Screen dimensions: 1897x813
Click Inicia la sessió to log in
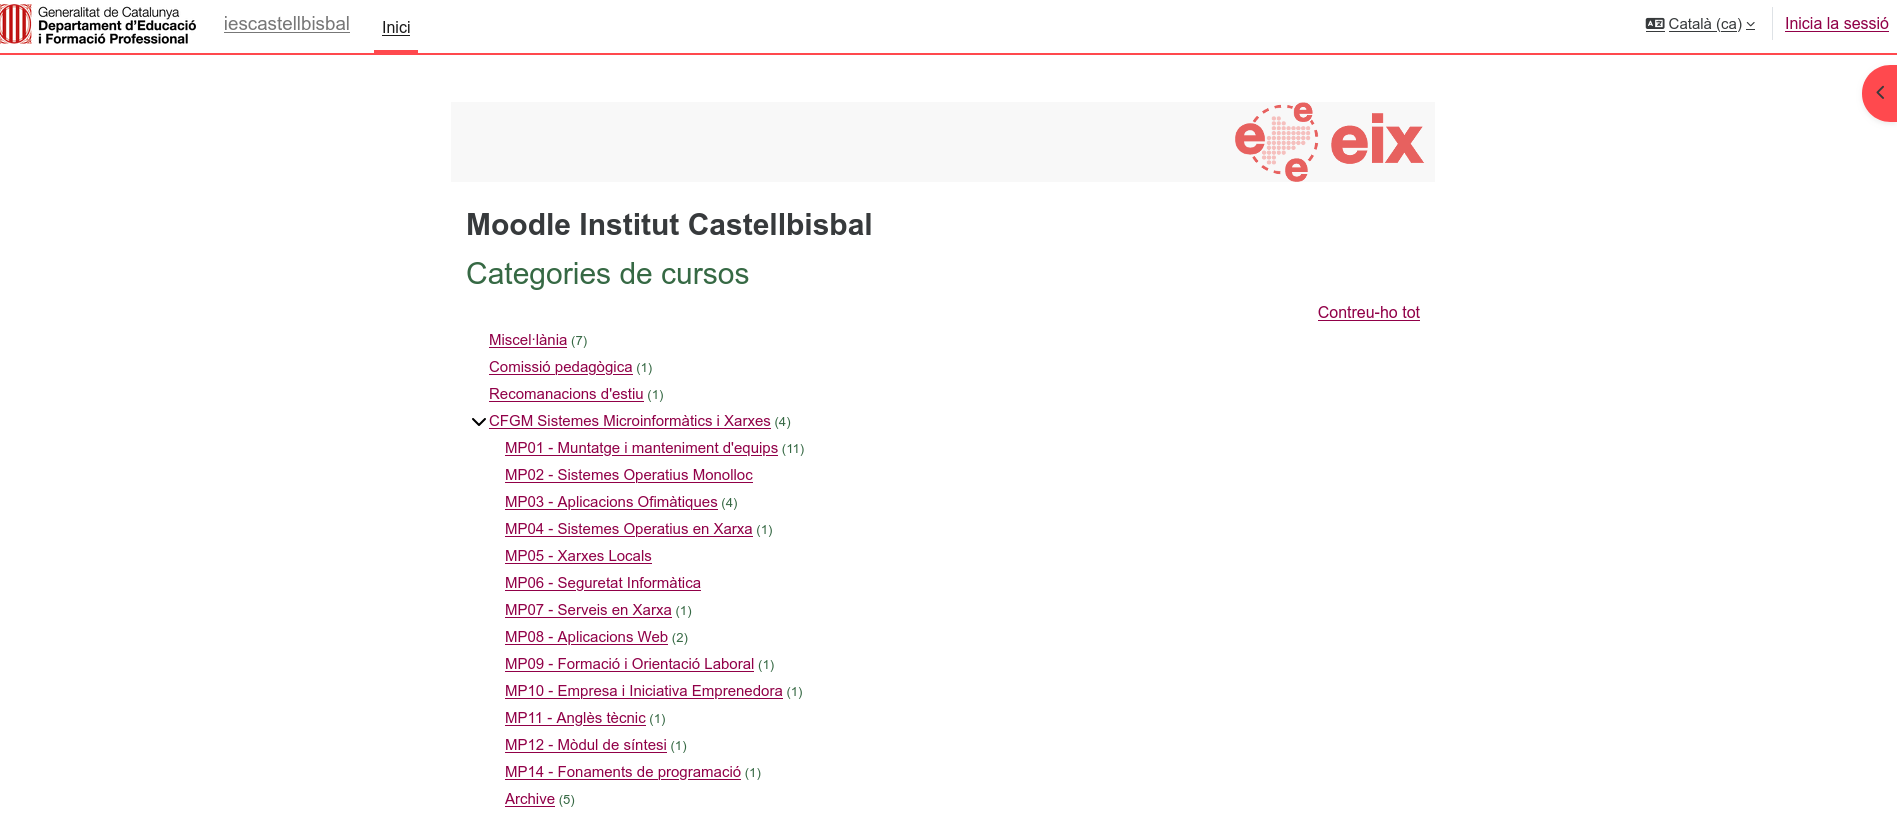[x=1836, y=24]
